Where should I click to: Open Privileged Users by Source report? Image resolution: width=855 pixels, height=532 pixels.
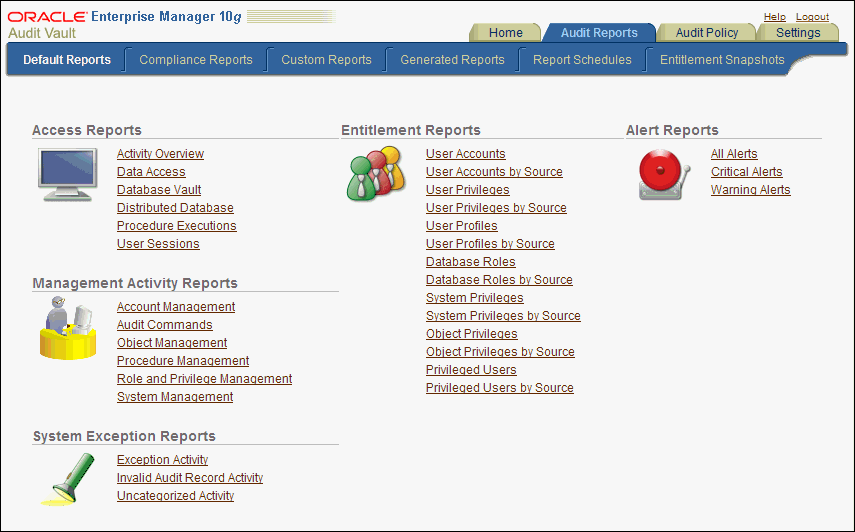tap(499, 388)
